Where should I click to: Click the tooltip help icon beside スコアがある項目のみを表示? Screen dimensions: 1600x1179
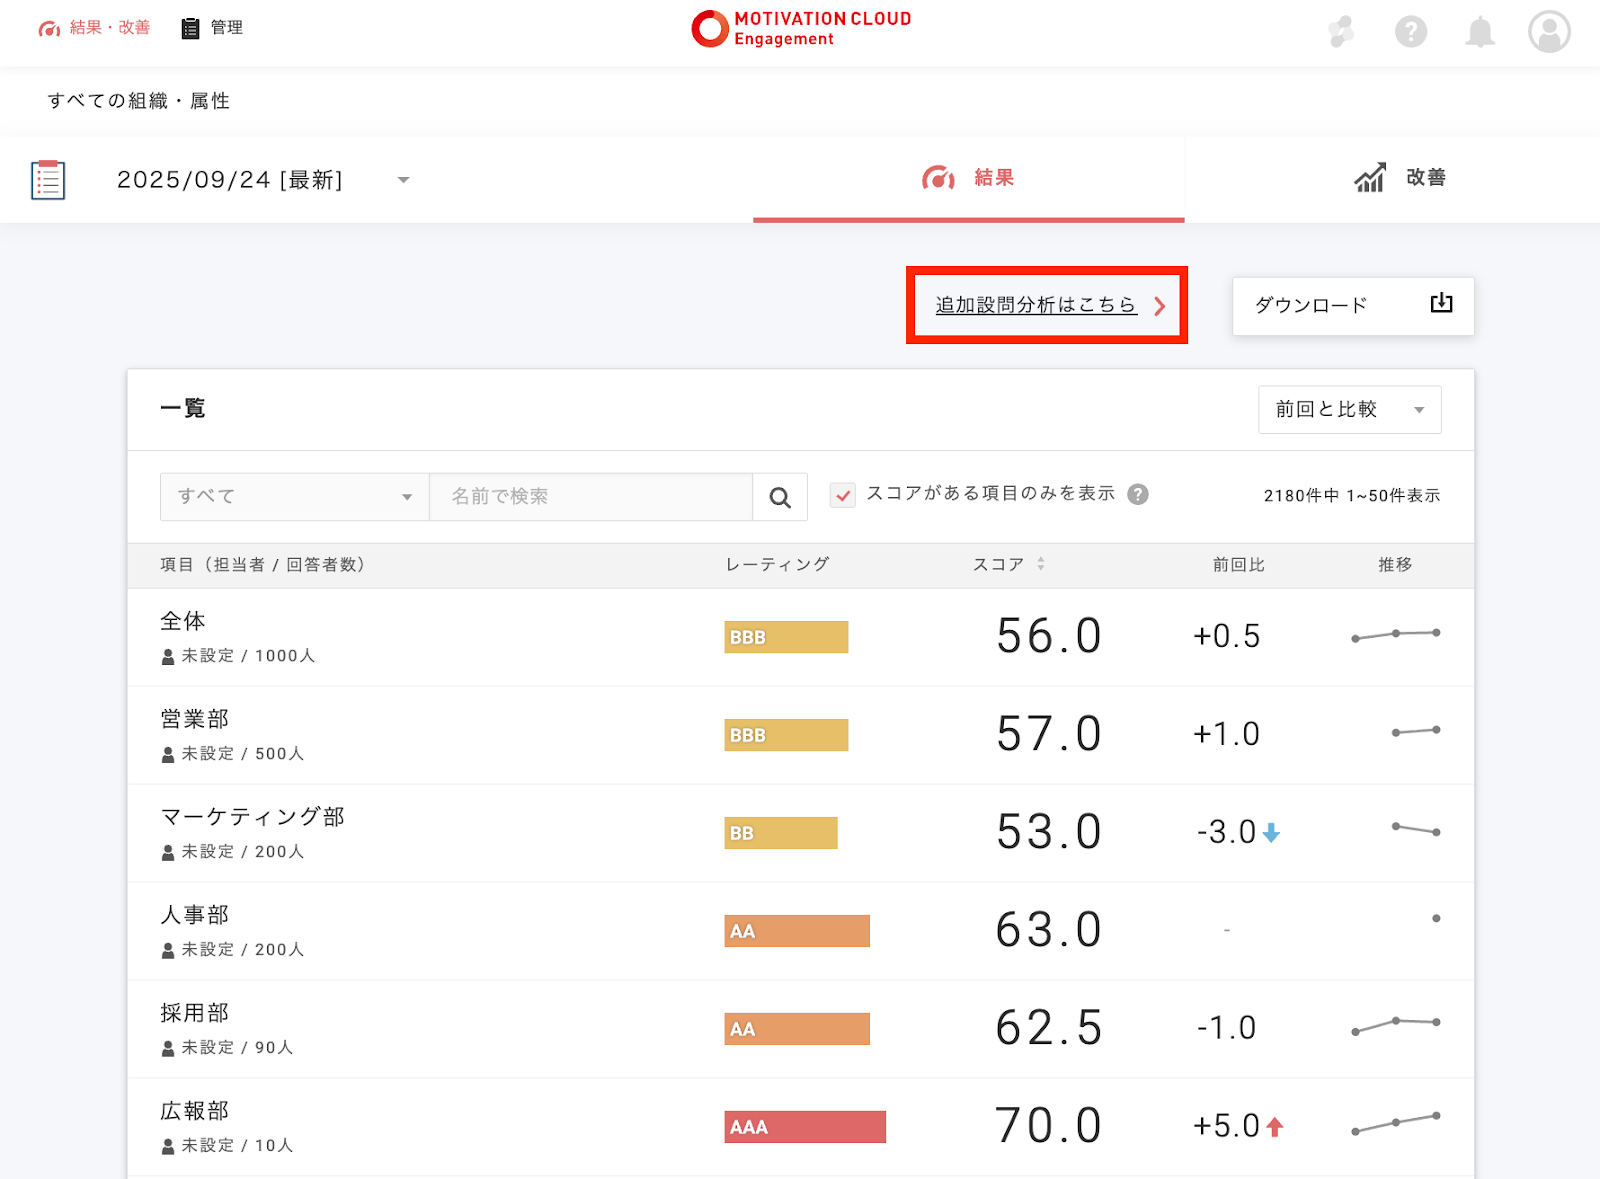[1138, 494]
